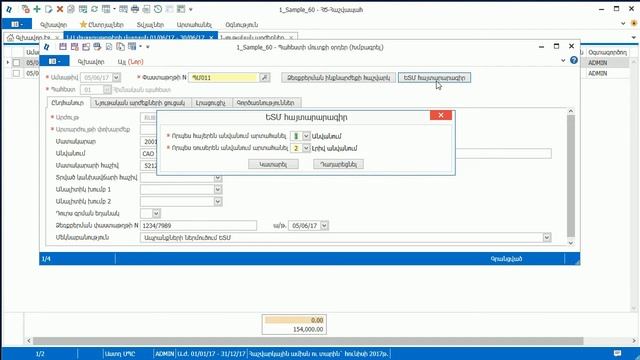Click the main window horizontal scrollbar
This screenshot has width=640, height=360.
click(308, 341)
